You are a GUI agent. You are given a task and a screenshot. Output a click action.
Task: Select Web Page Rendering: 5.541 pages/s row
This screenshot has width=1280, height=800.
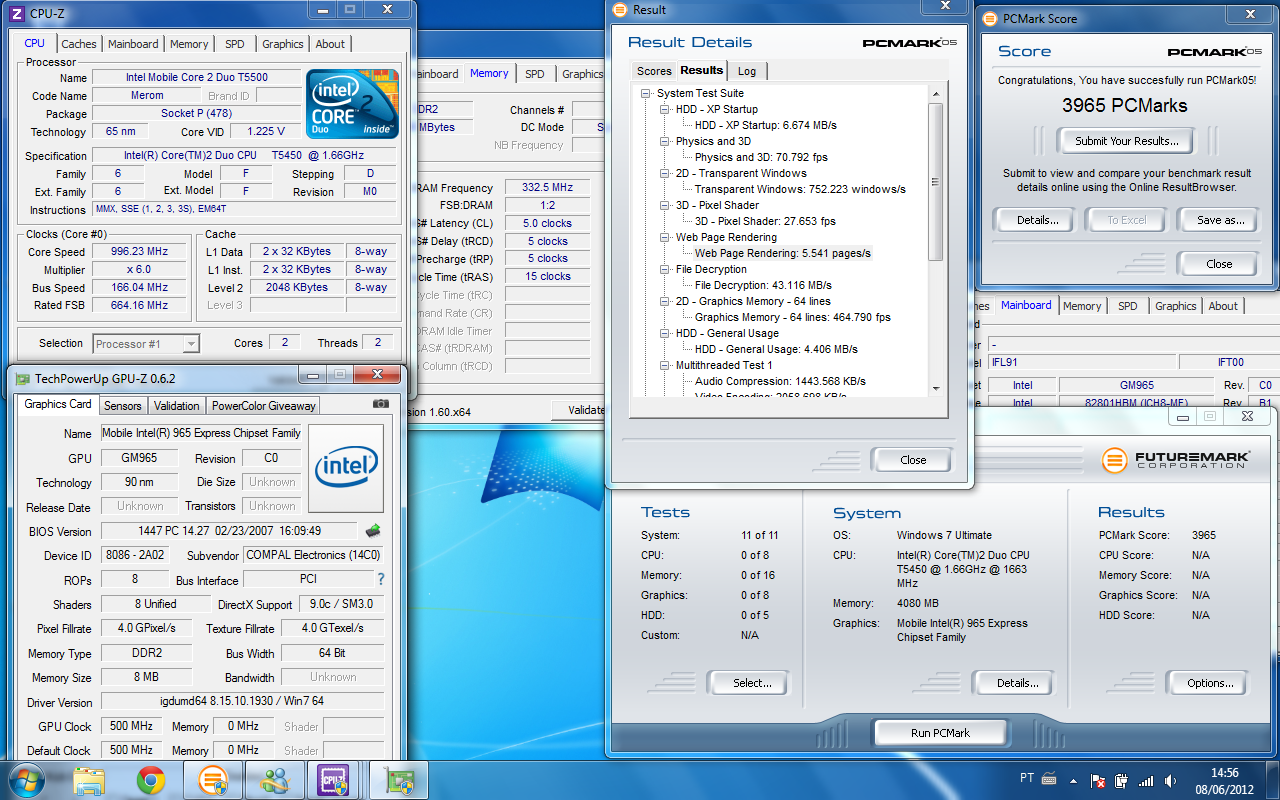(x=782, y=253)
